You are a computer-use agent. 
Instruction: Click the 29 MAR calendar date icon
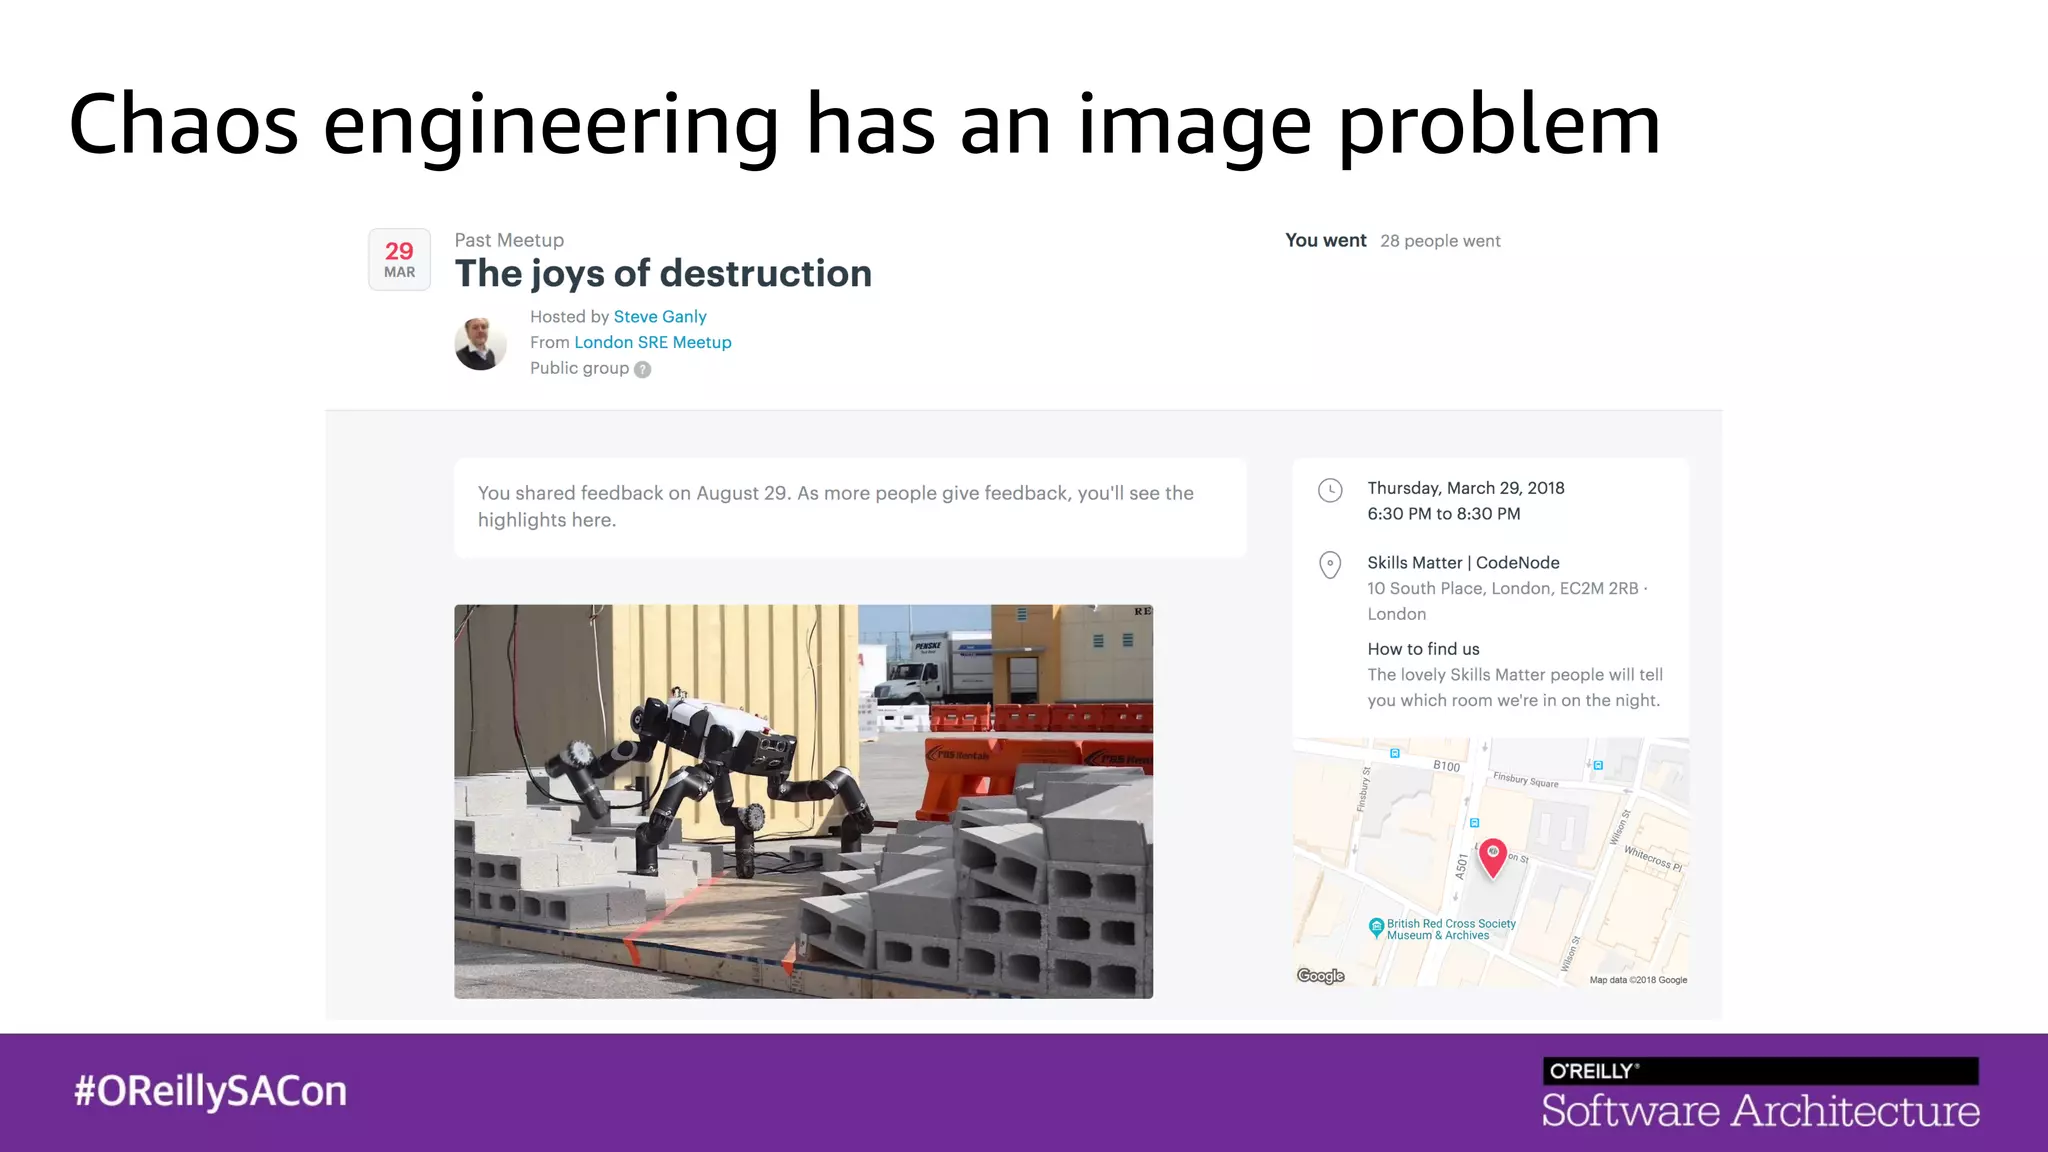coord(399,260)
